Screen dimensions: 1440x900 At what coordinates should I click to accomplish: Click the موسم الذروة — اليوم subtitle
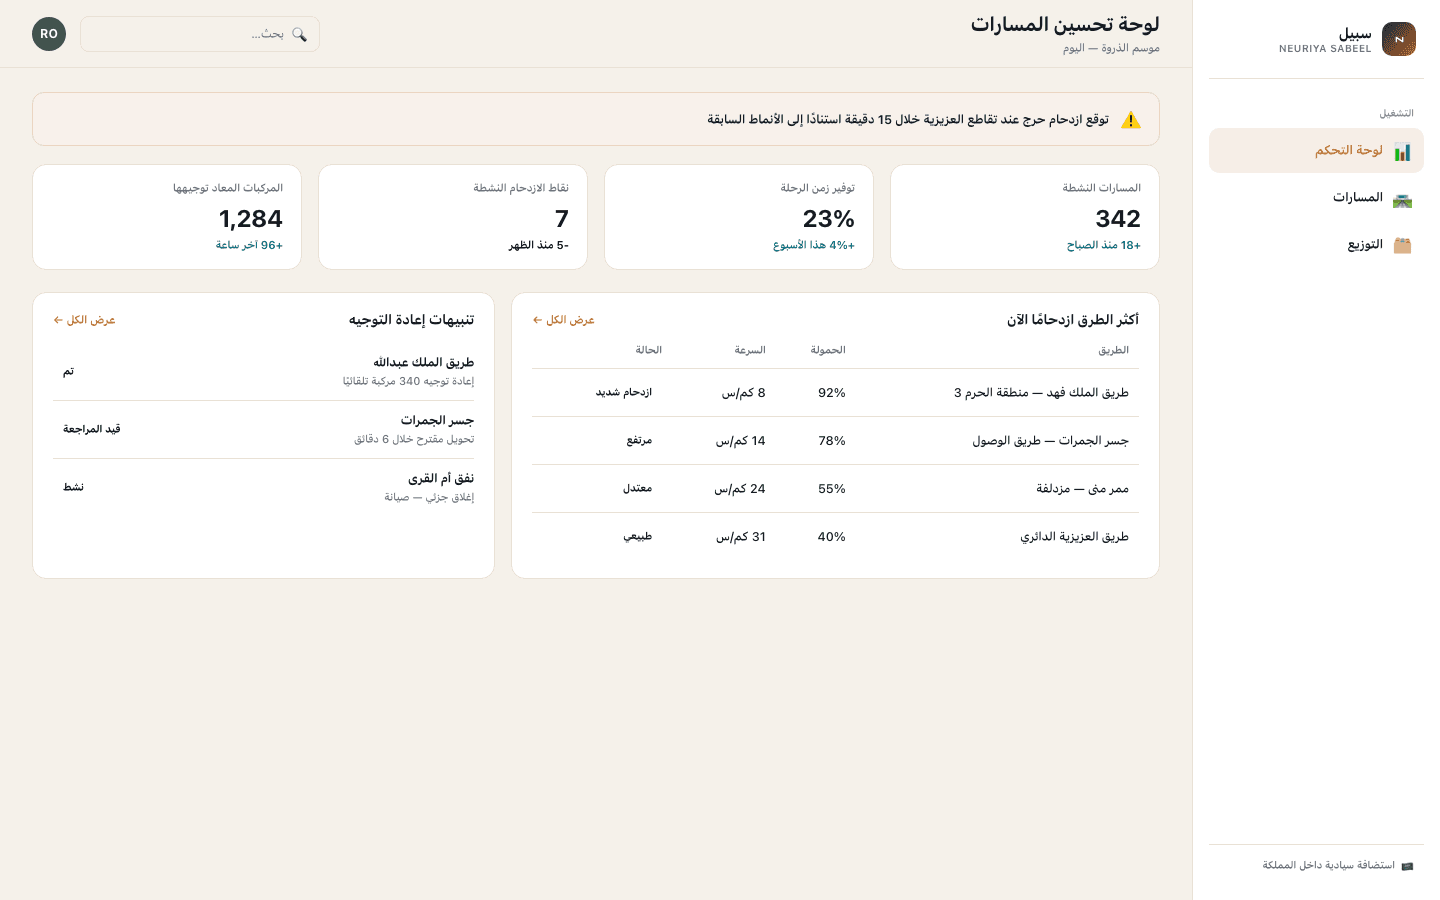[1111, 48]
